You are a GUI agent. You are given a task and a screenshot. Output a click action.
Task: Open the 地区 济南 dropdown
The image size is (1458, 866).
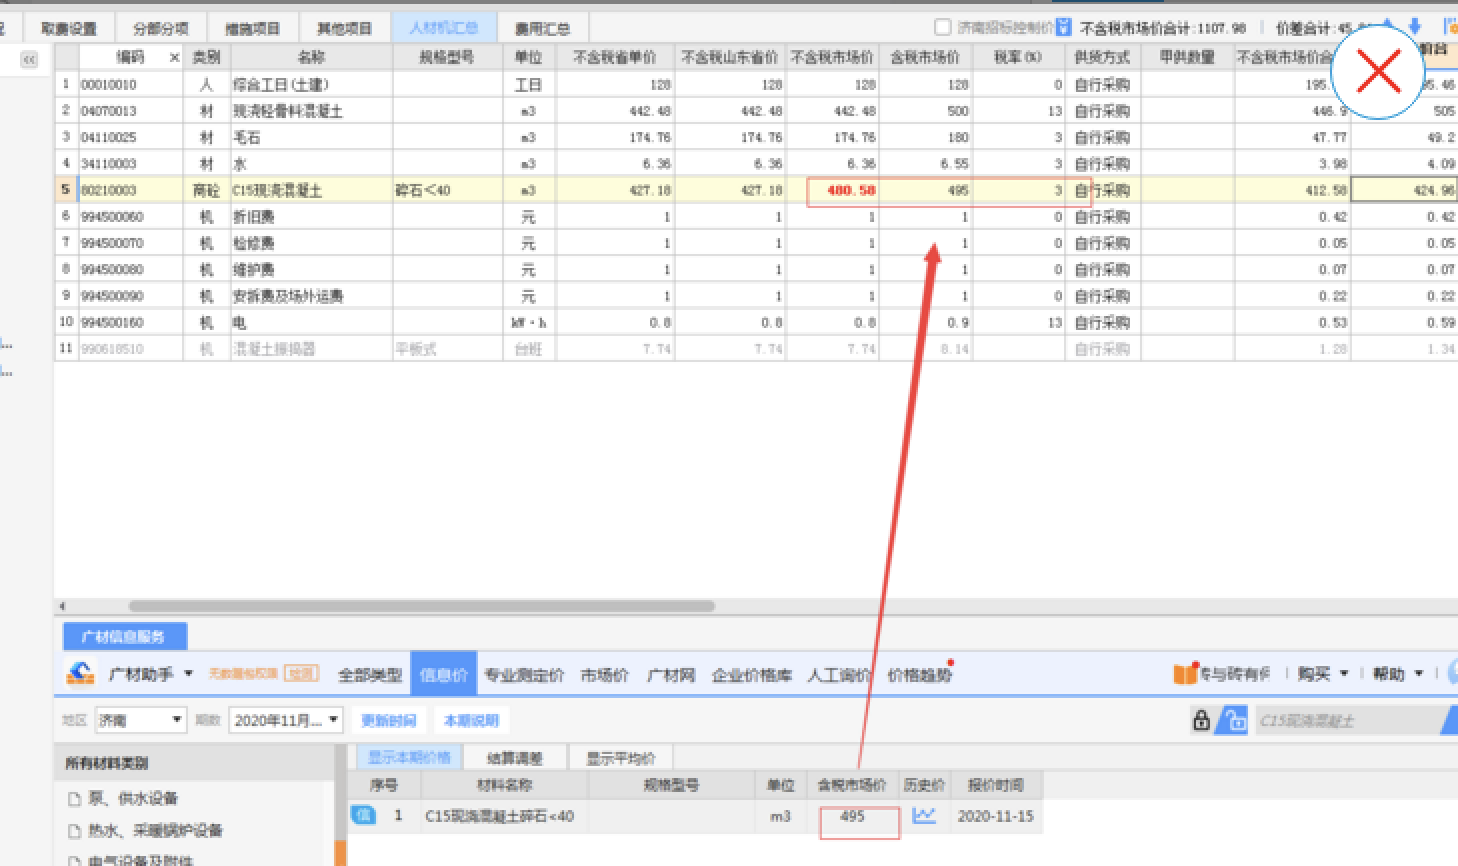141,720
